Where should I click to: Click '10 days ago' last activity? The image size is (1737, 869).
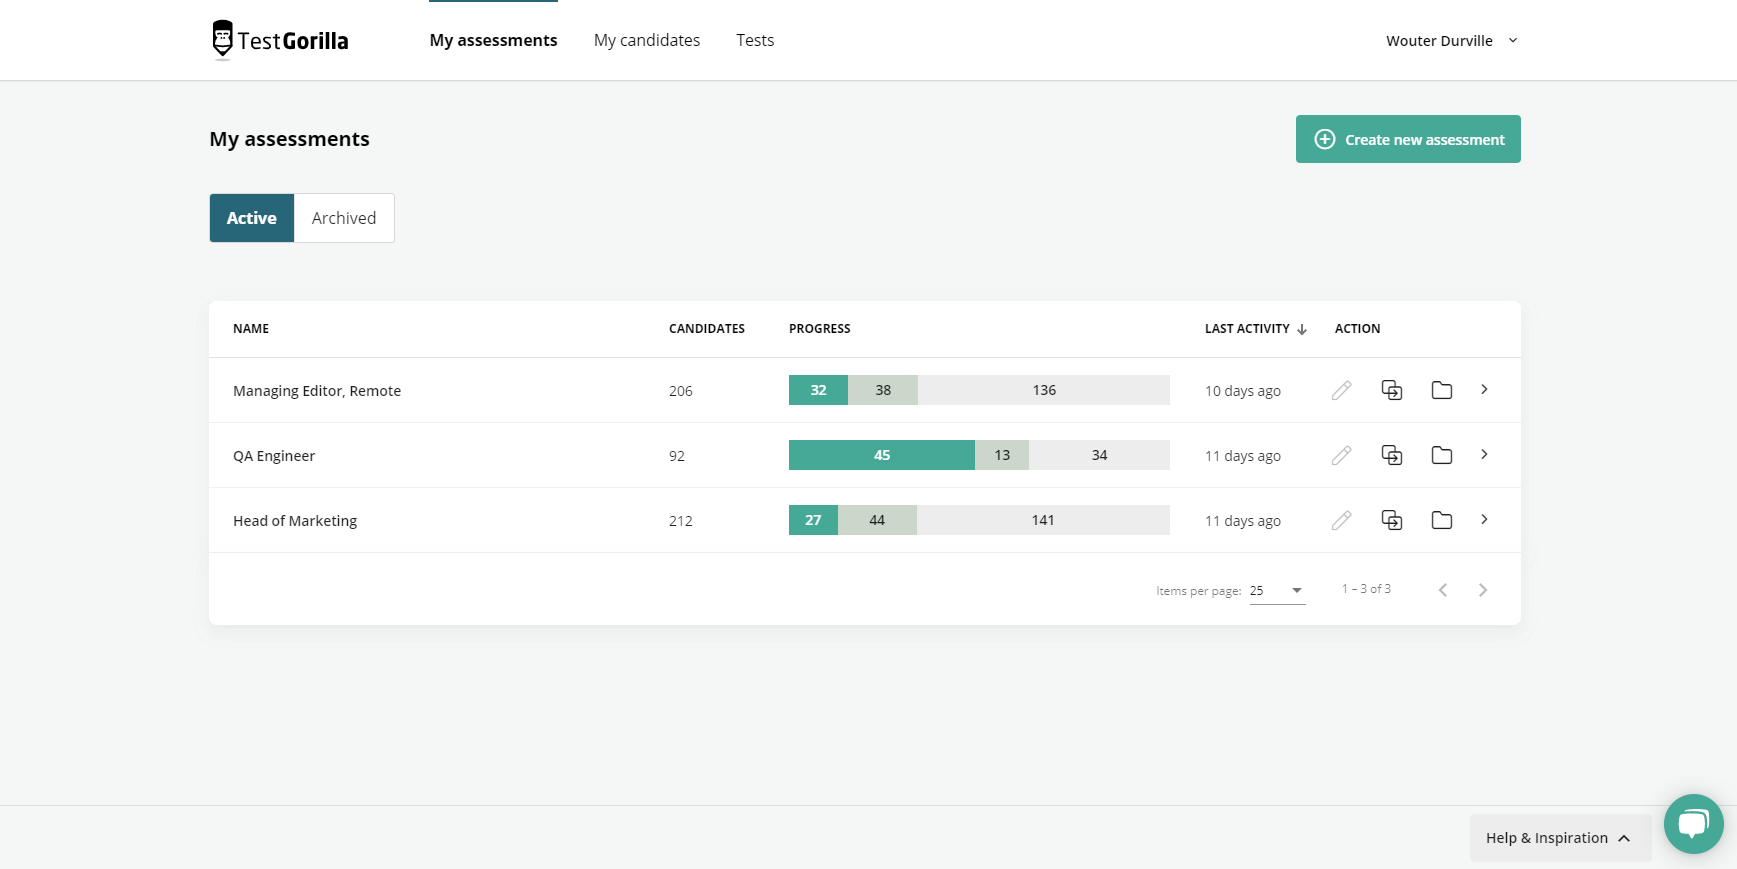(1243, 391)
